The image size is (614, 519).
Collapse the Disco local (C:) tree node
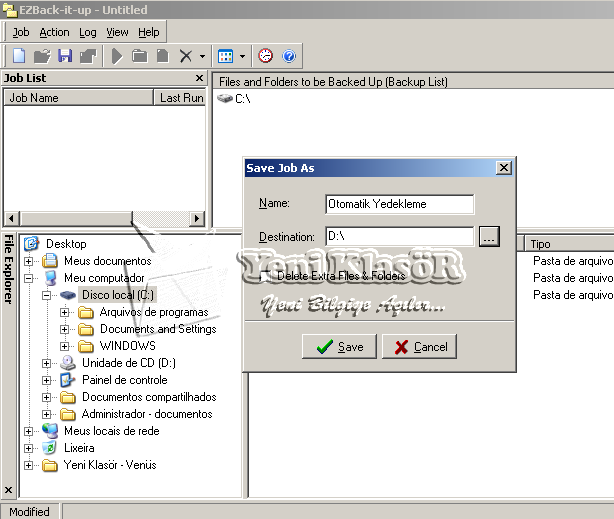(47, 295)
